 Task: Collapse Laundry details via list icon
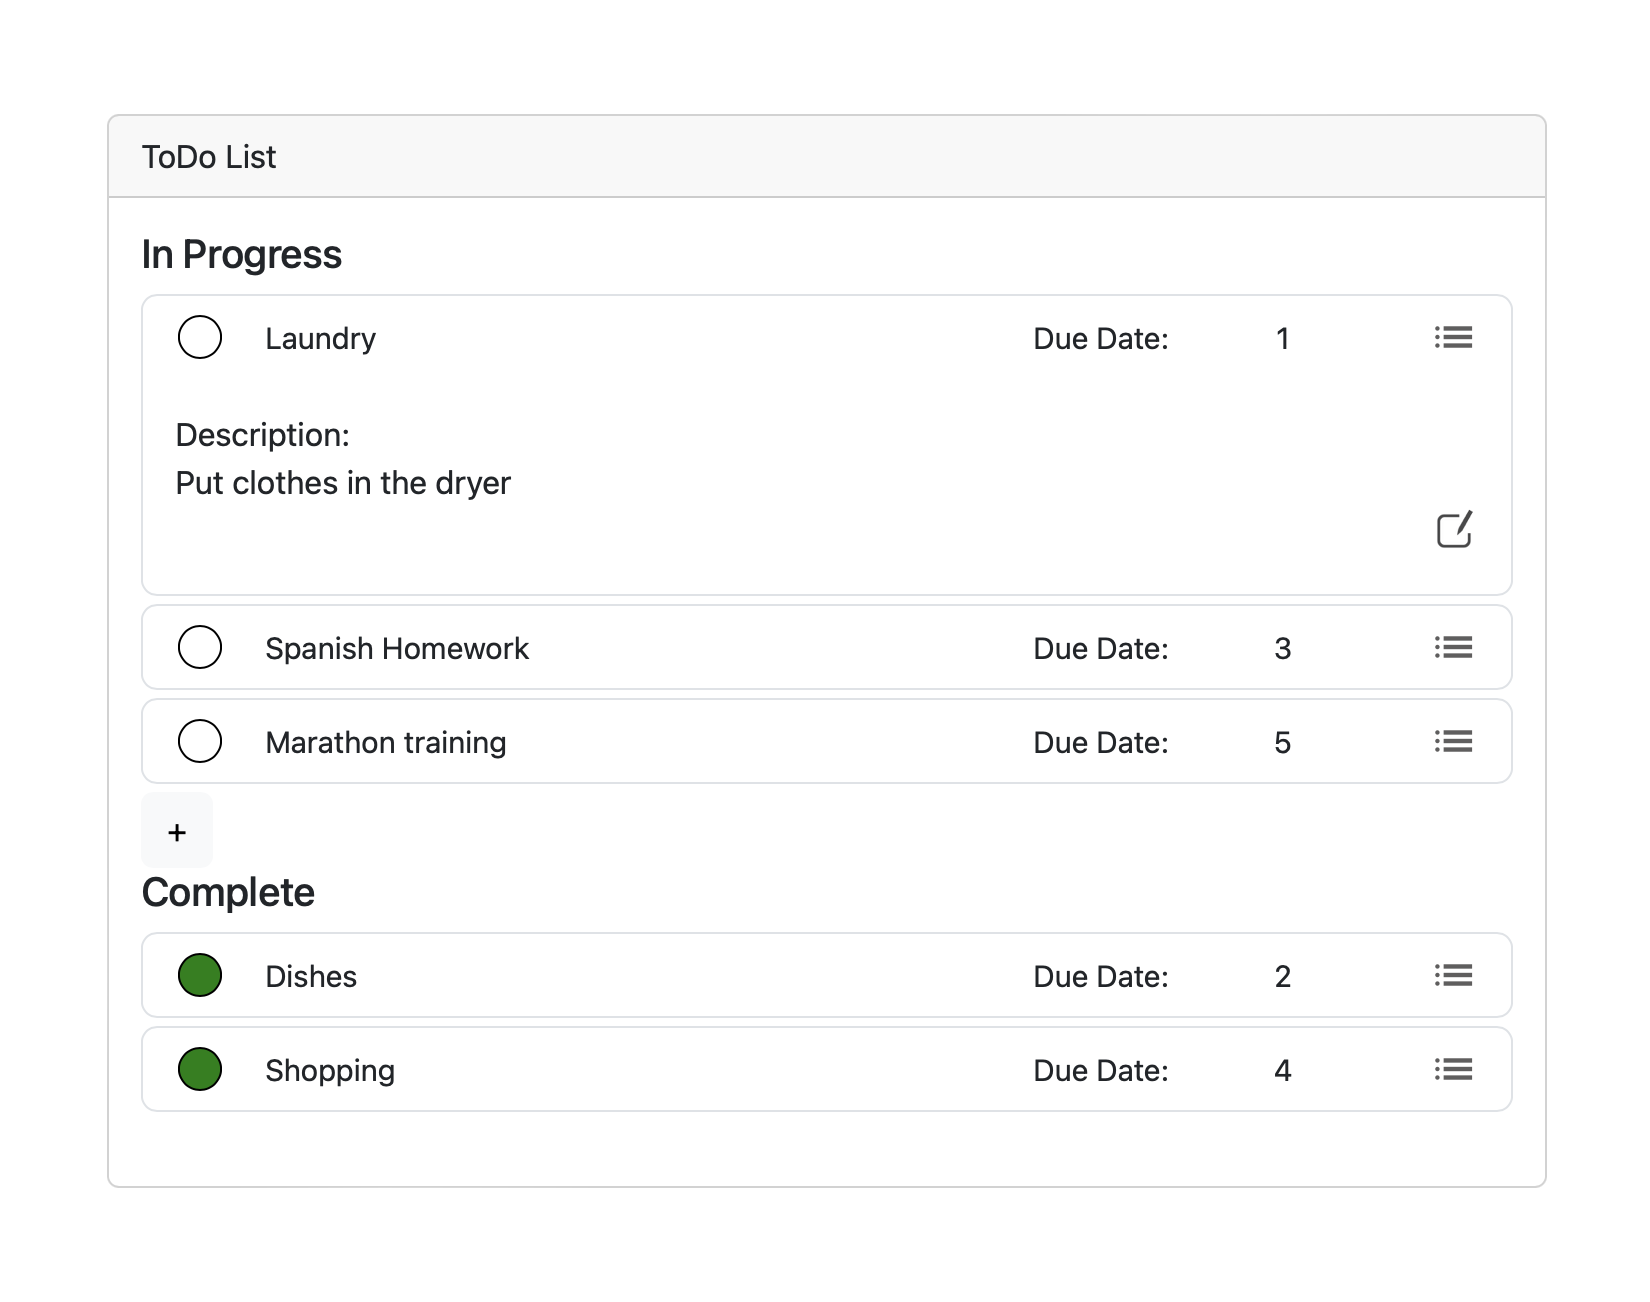[1453, 337]
